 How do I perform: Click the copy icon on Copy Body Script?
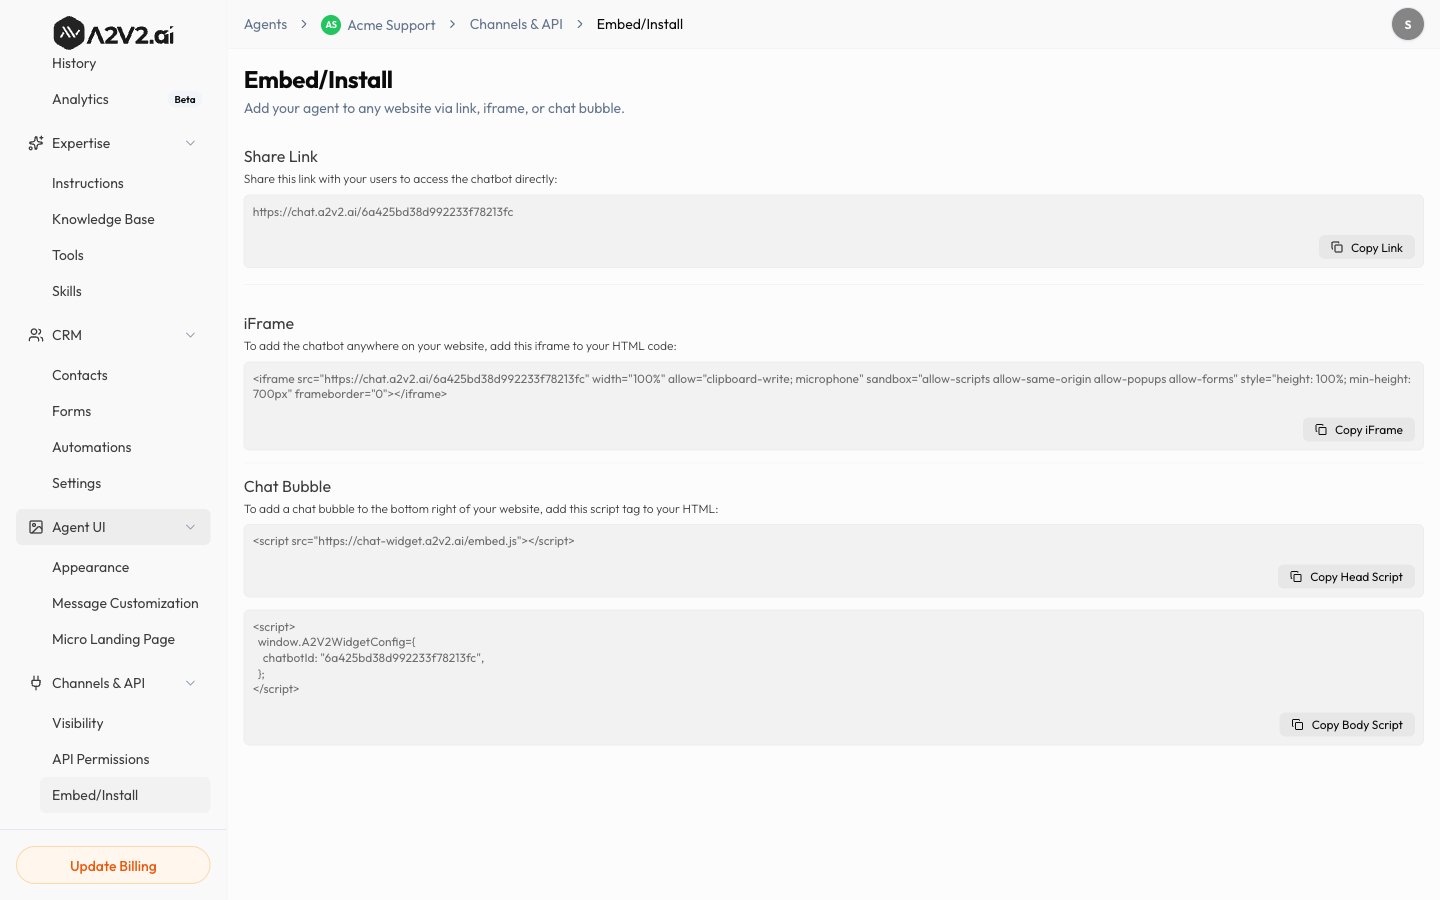pyautogui.click(x=1298, y=724)
